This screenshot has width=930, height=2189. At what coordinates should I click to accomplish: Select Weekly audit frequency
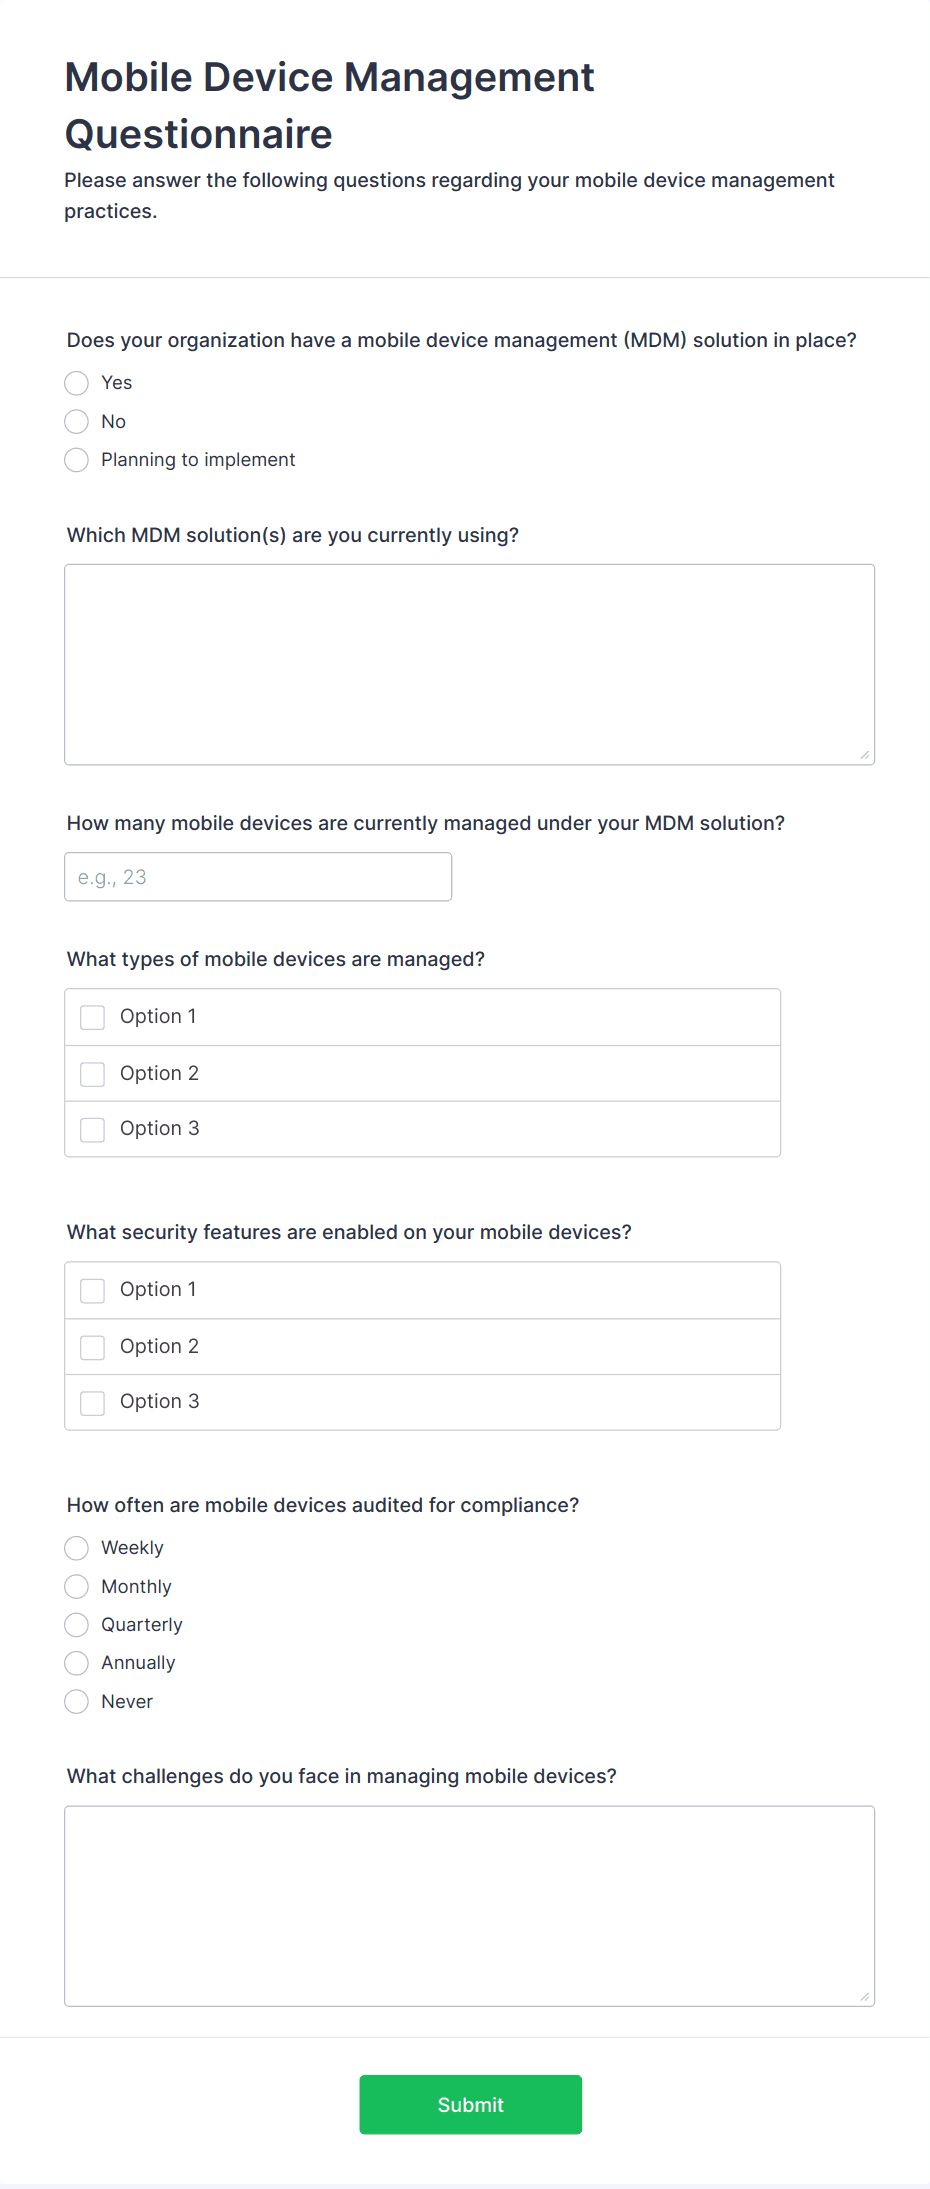point(77,1548)
